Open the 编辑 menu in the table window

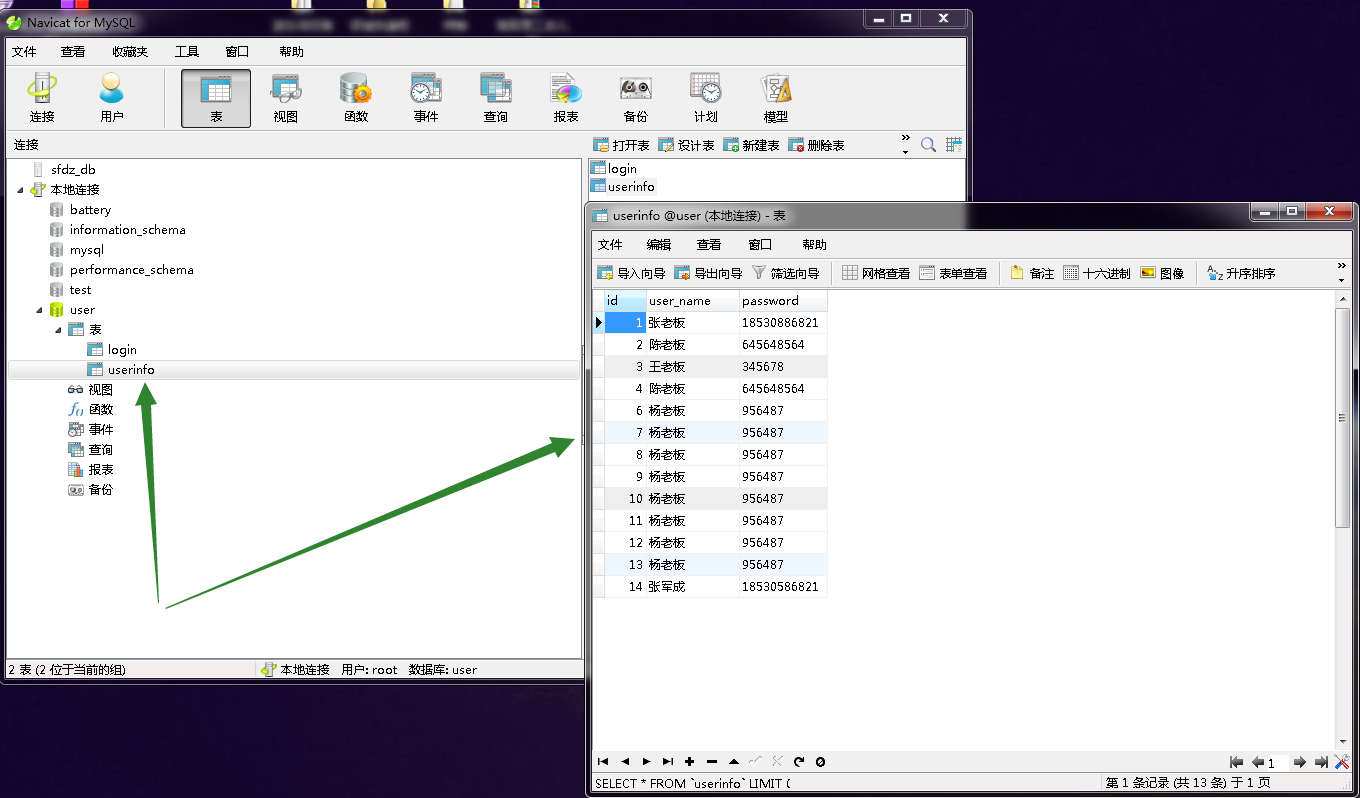(x=658, y=244)
